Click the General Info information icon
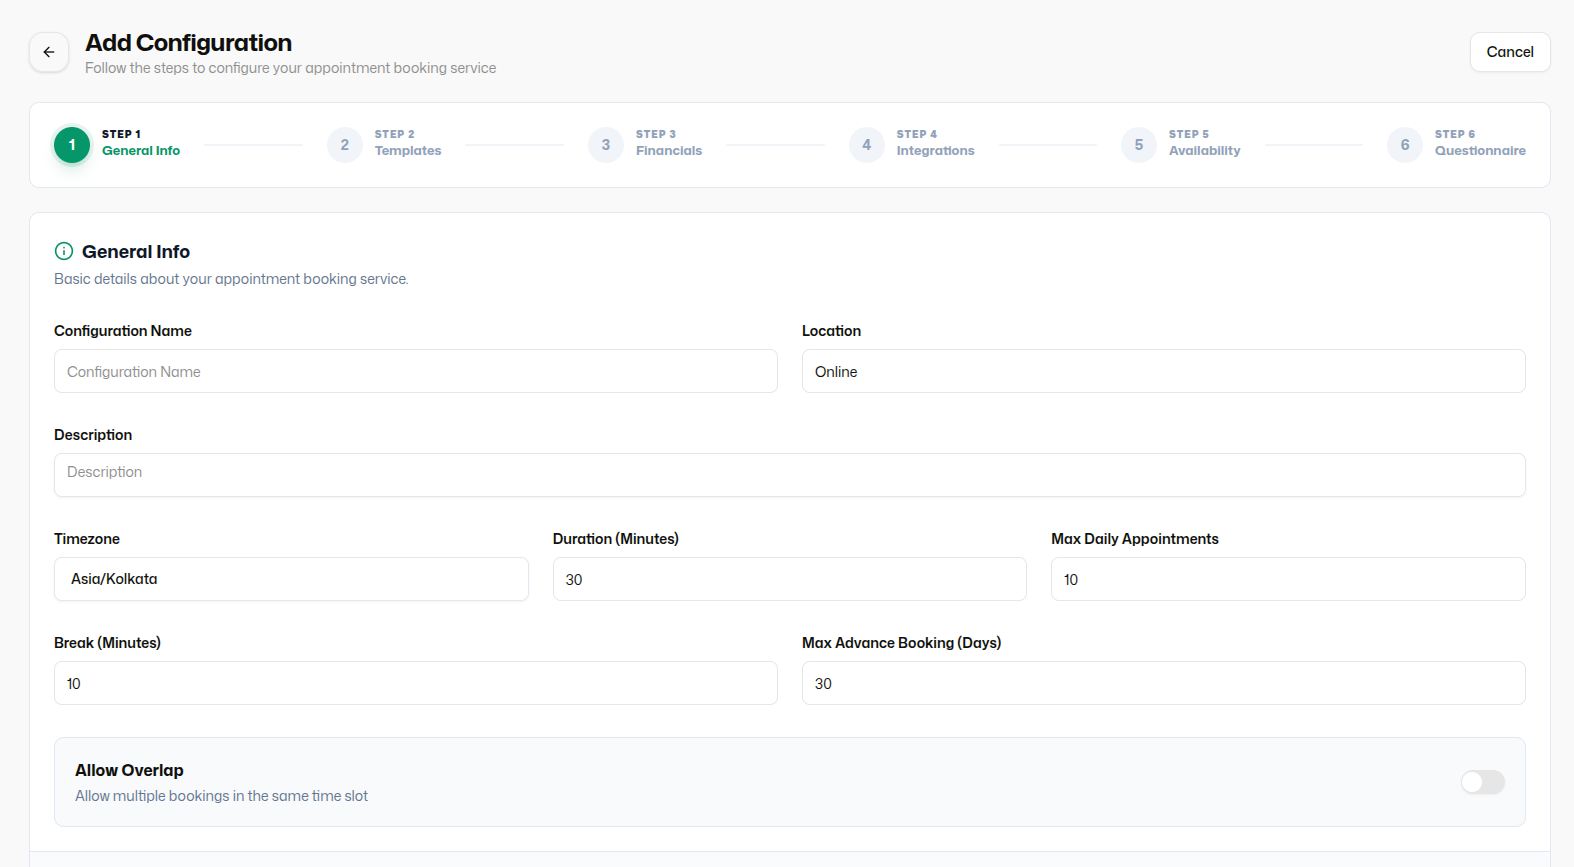 tap(64, 251)
